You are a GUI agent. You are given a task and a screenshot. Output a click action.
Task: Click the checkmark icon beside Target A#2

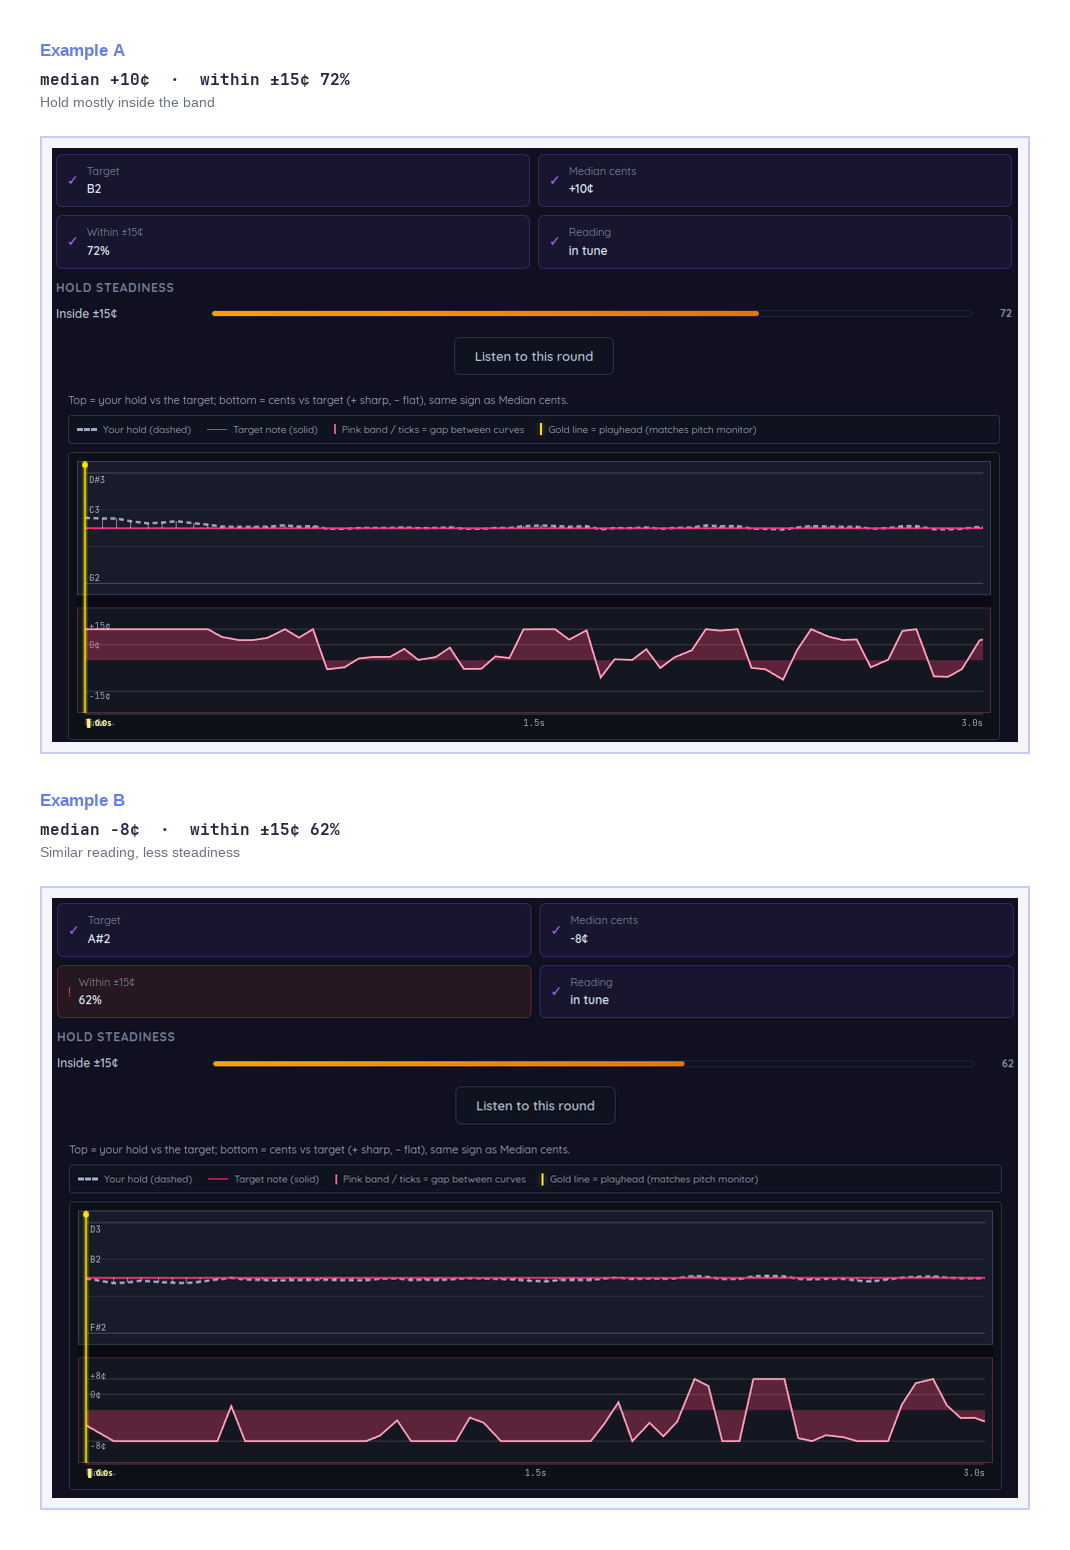click(x=74, y=930)
